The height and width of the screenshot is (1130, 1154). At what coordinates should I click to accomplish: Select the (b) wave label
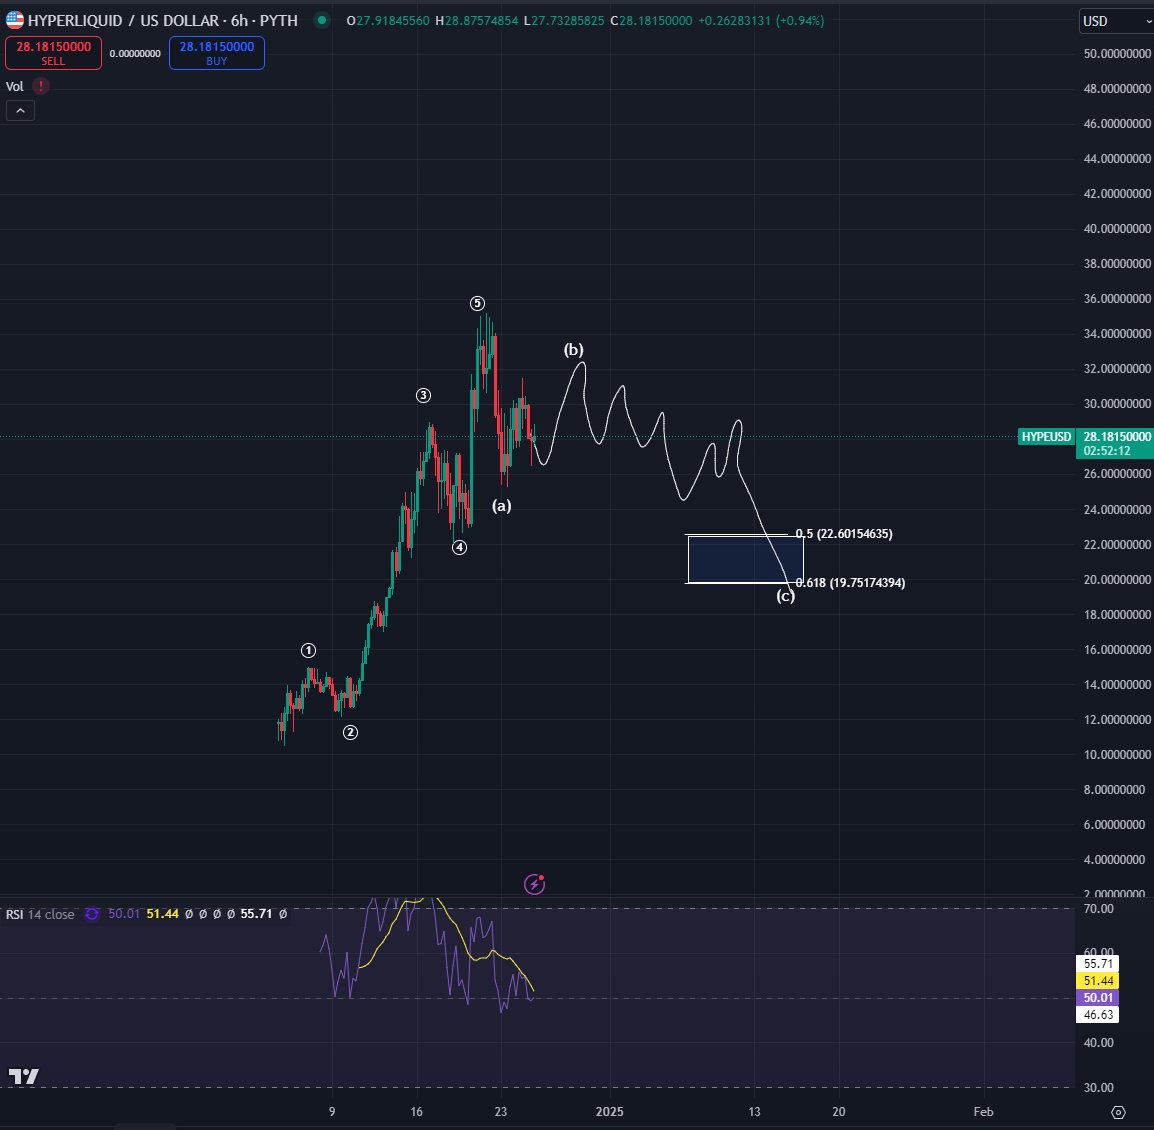pos(573,350)
